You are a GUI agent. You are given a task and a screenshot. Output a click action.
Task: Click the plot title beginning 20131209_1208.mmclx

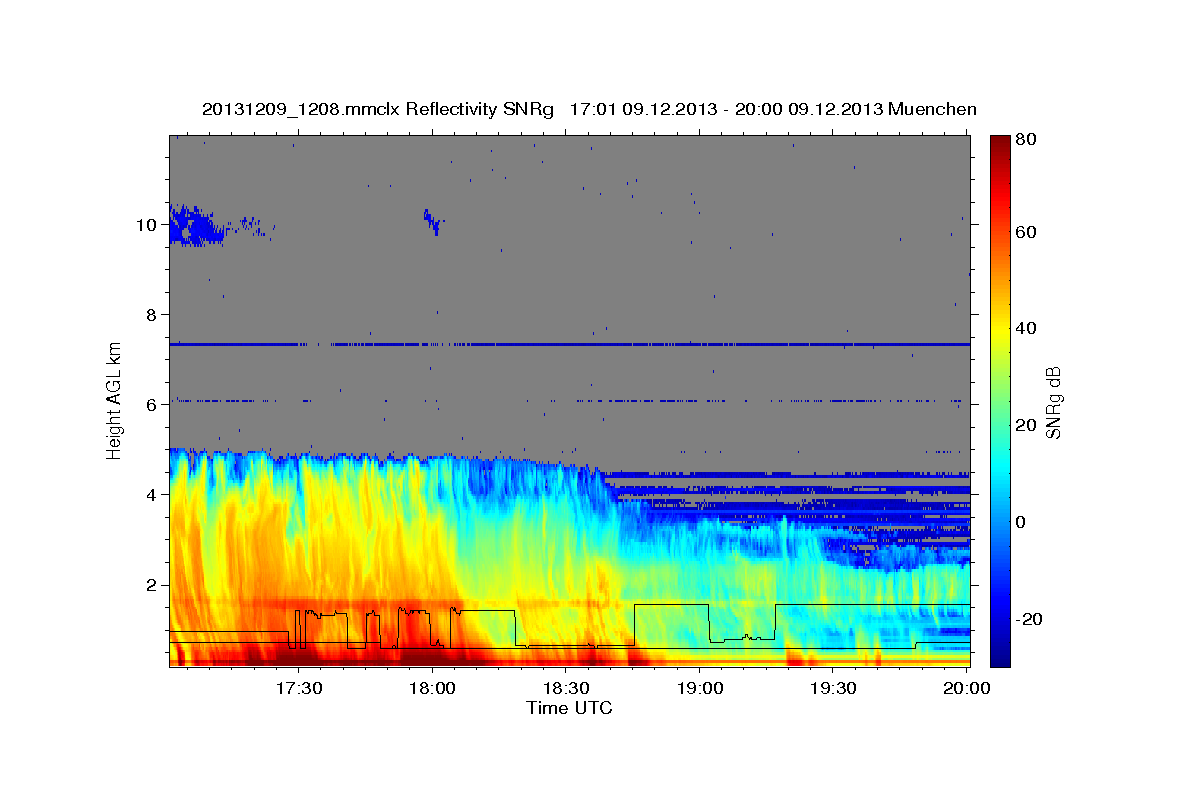click(589, 109)
